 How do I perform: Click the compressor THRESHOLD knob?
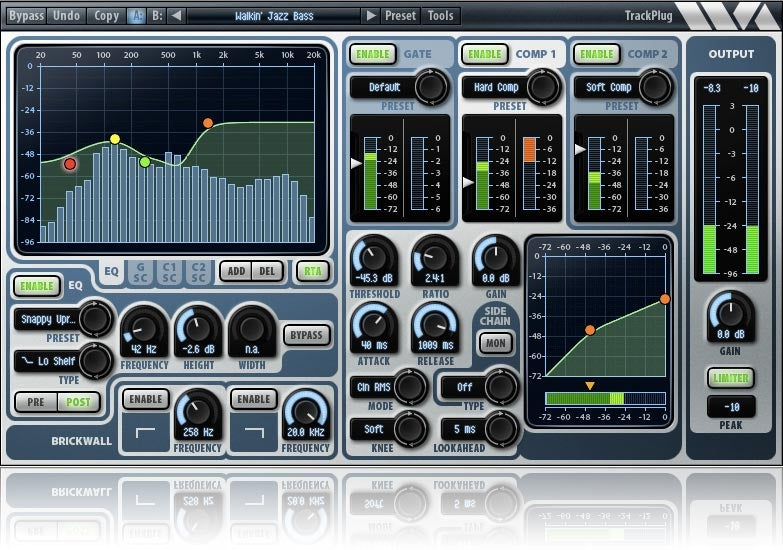click(374, 258)
